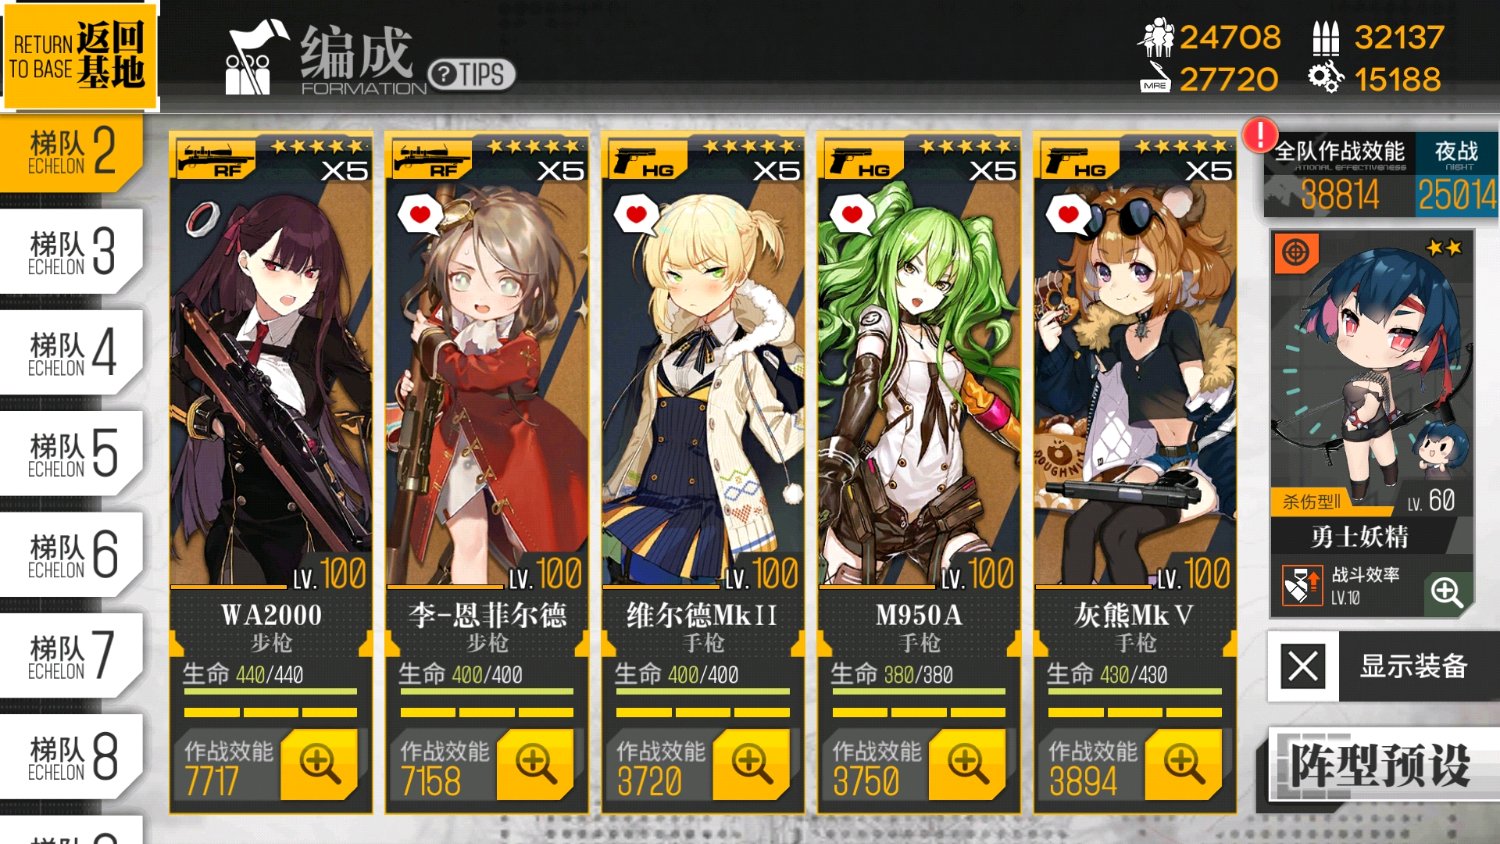Select Echelon 3 tab

tap(72, 251)
